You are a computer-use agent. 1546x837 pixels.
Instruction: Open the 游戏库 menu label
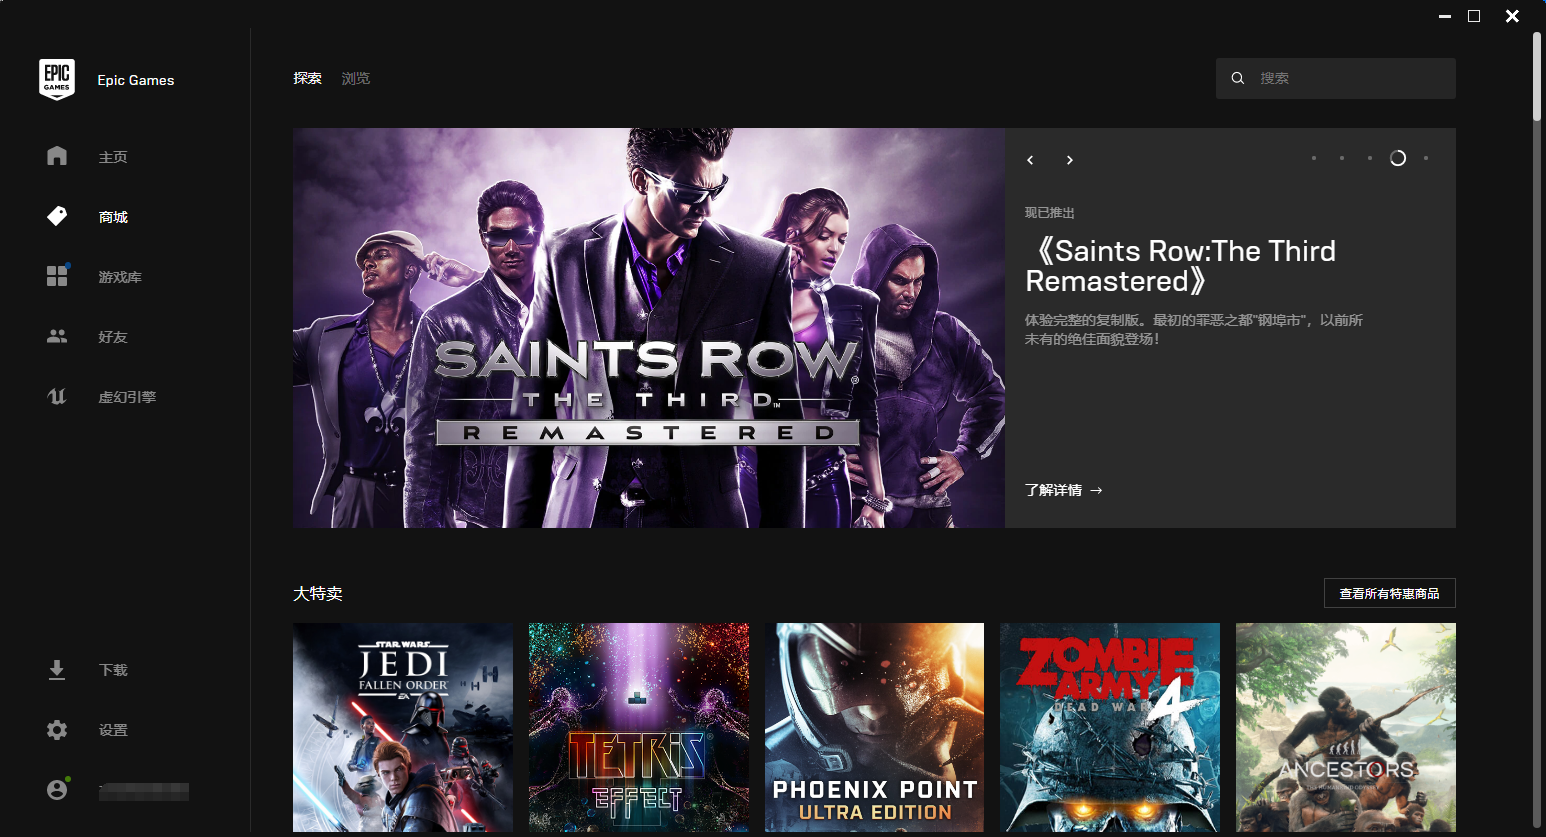120,277
